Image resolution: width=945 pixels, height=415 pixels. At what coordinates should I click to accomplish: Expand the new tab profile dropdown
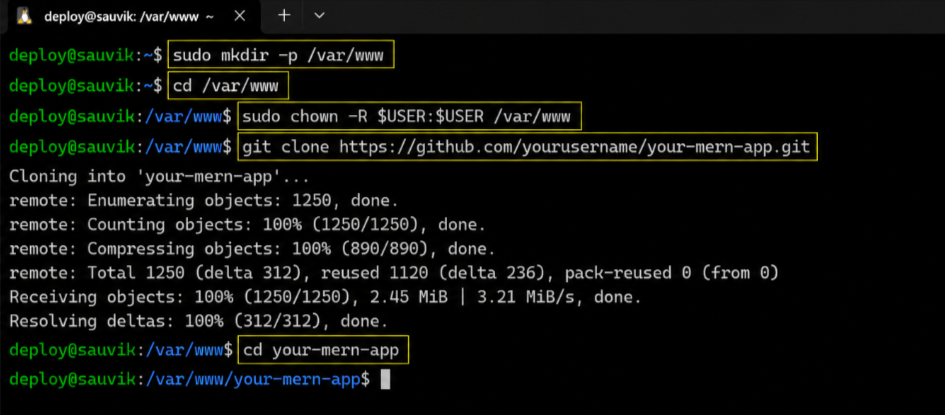tap(319, 16)
